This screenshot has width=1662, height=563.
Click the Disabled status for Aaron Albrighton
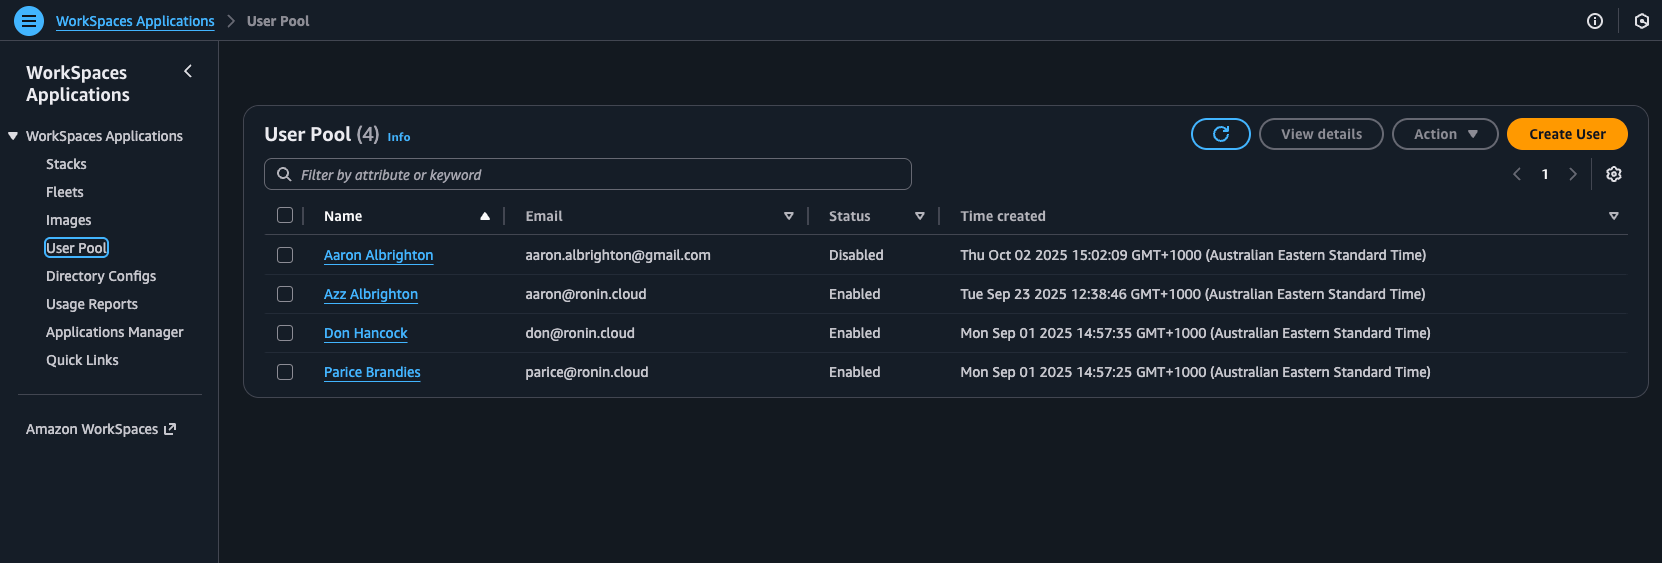[856, 255]
